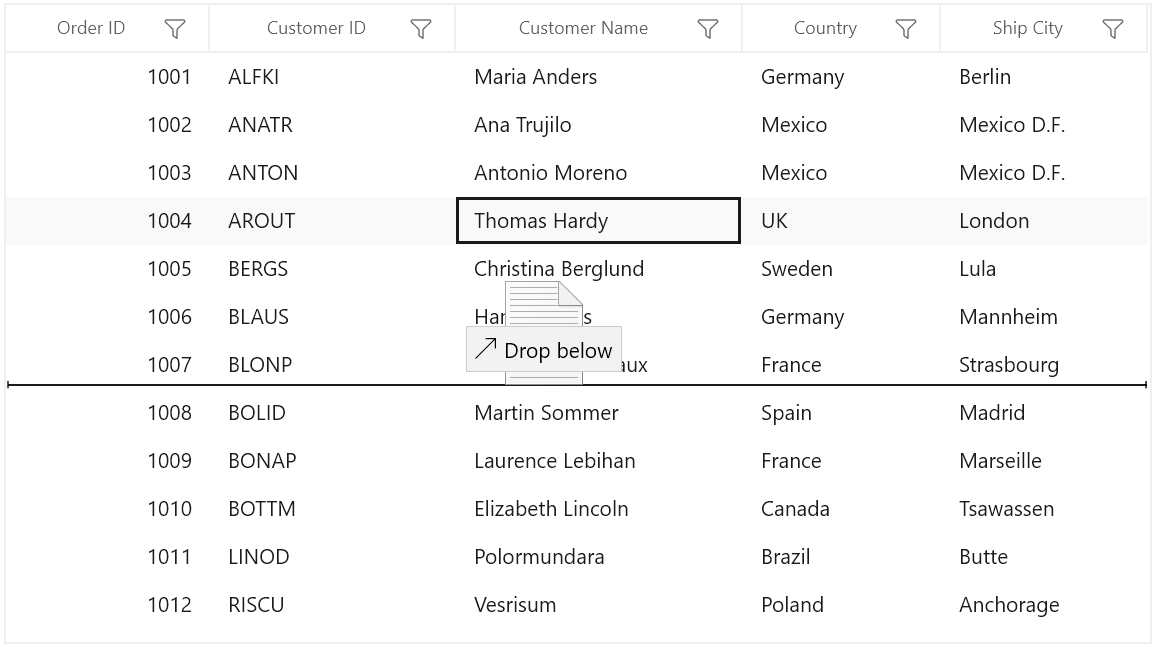Viewport: 1155px width, 647px height.
Task: Select order ID 1003 cell
Action: click(108, 172)
